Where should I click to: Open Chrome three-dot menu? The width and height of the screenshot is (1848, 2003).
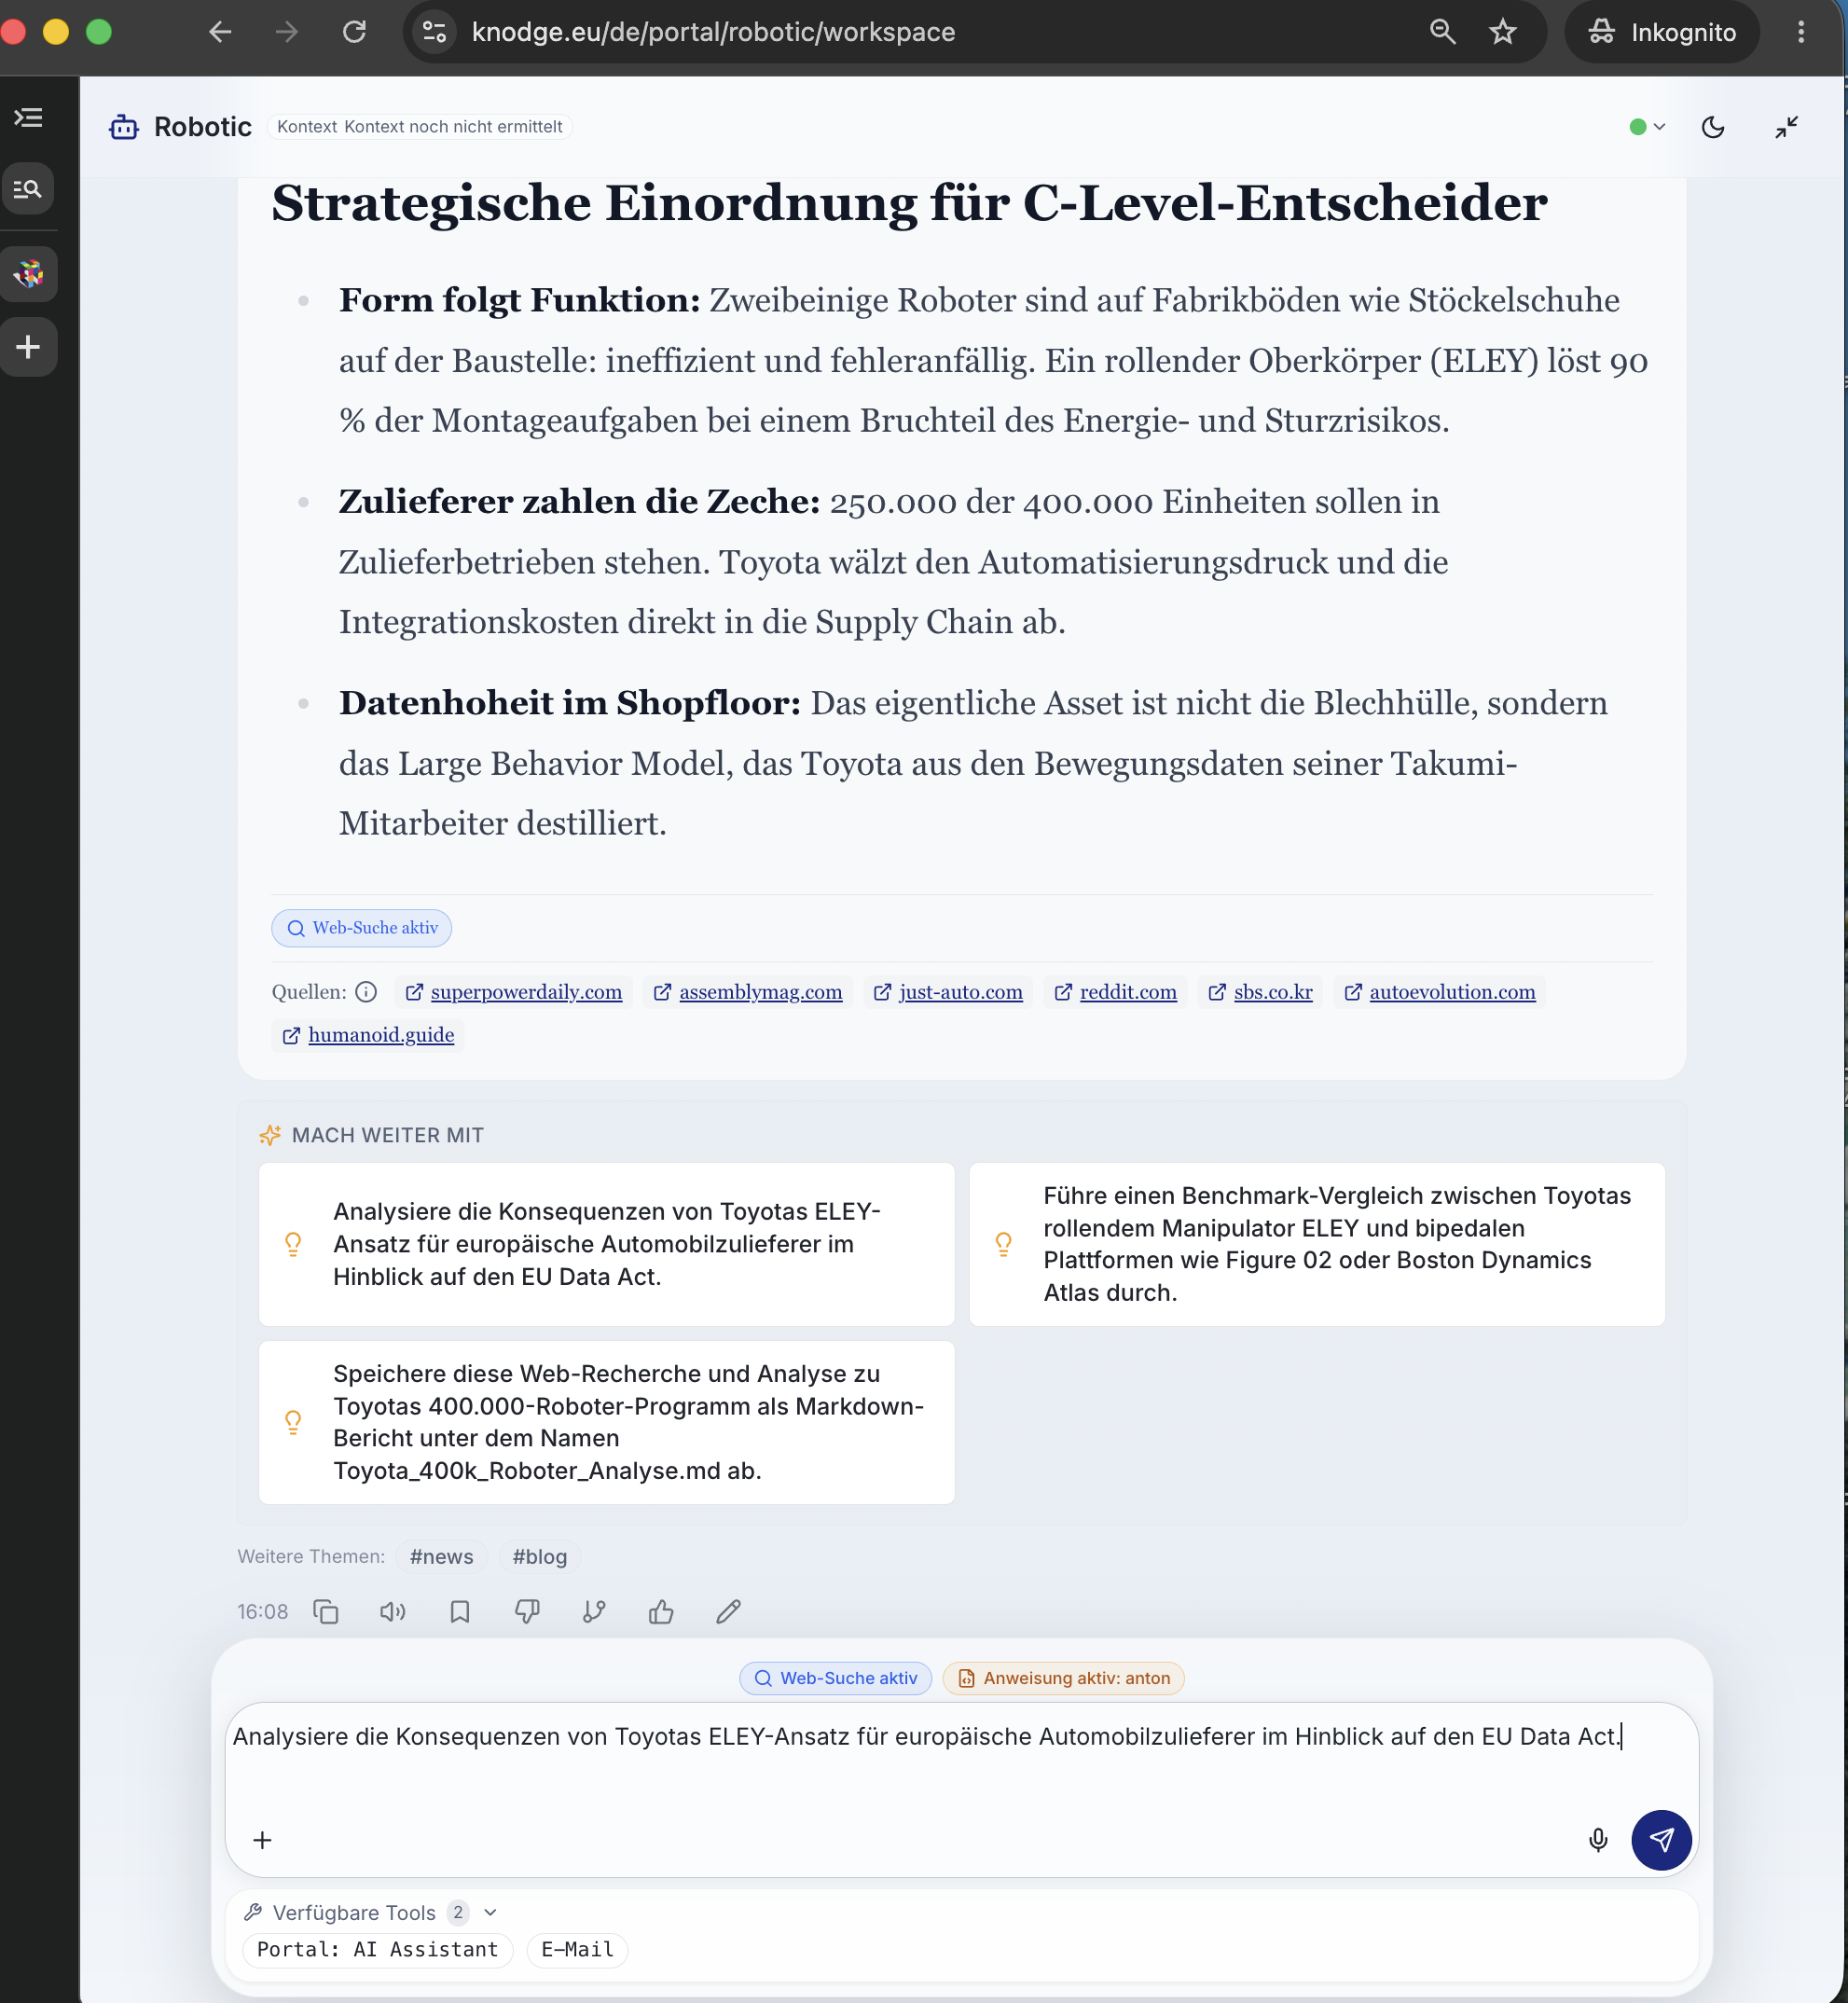pyautogui.click(x=1800, y=32)
